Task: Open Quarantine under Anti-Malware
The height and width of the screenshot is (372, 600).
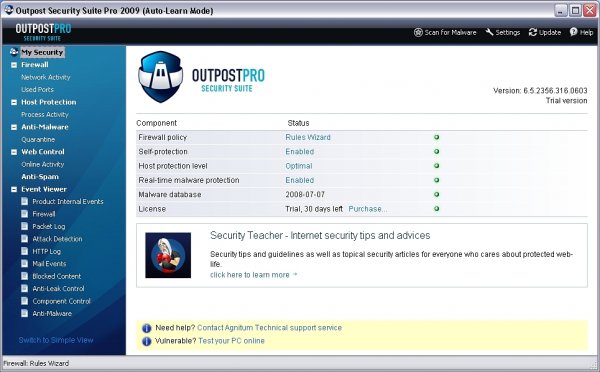Action: [38, 139]
